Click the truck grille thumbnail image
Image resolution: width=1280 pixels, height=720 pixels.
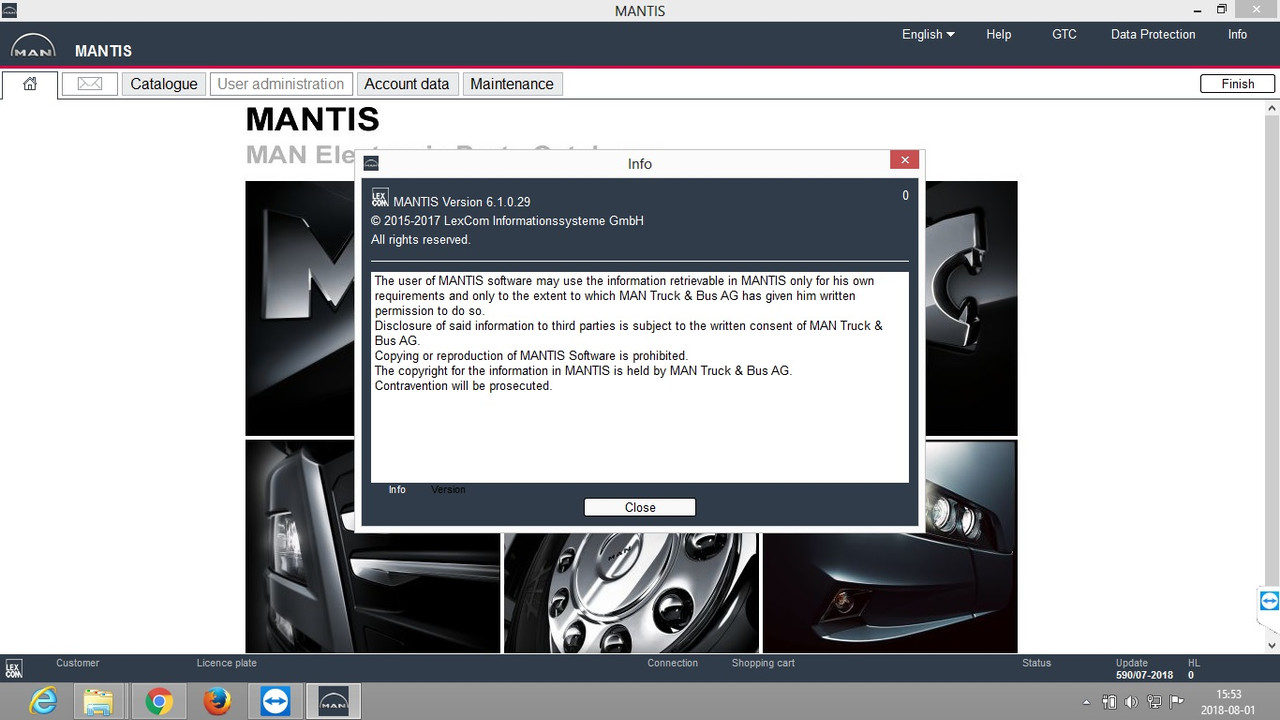[x=373, y=546]
